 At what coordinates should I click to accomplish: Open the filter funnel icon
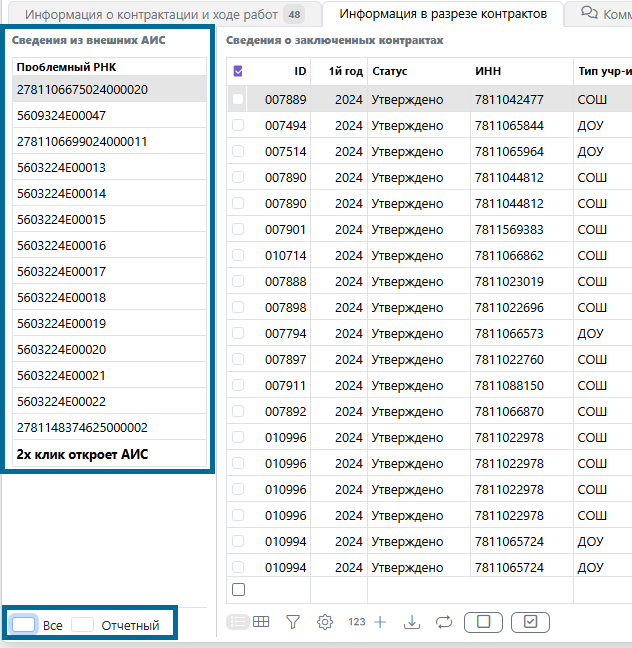tap(293, 622)
